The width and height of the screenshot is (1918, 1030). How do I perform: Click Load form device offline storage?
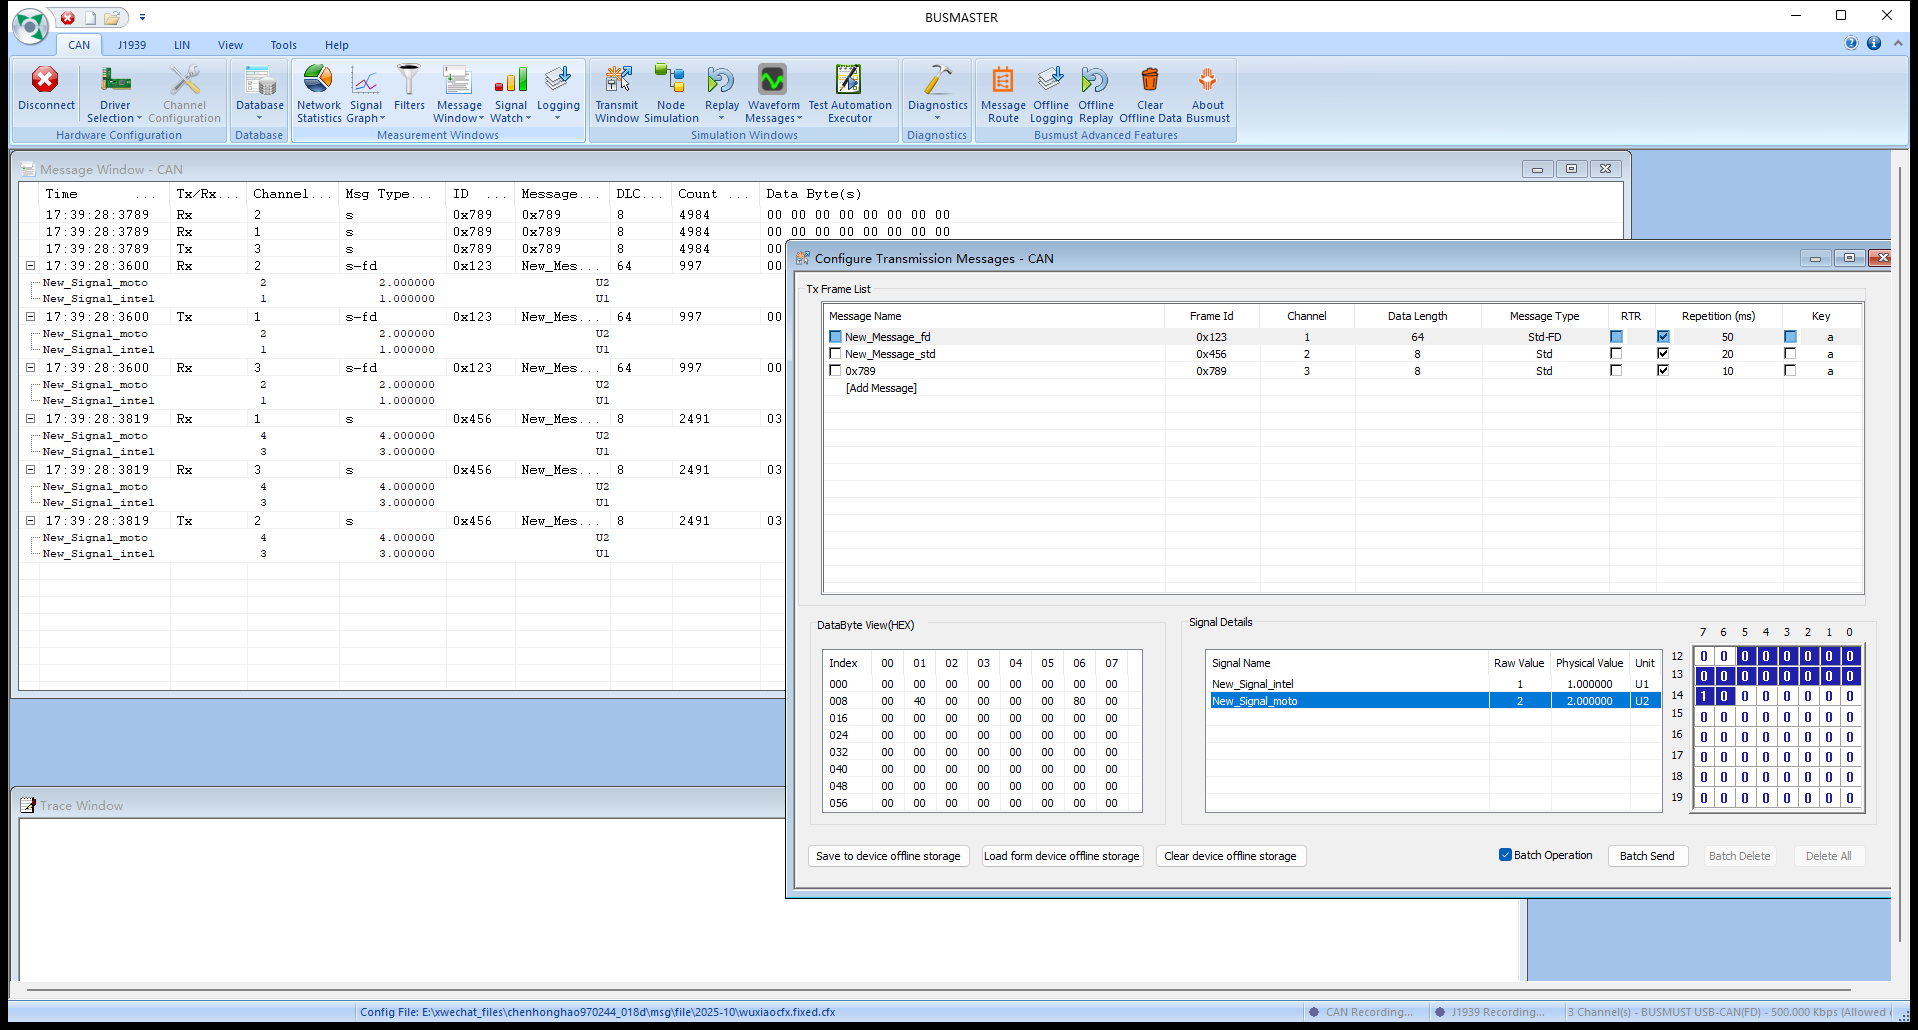click(x=1062, y=856)
